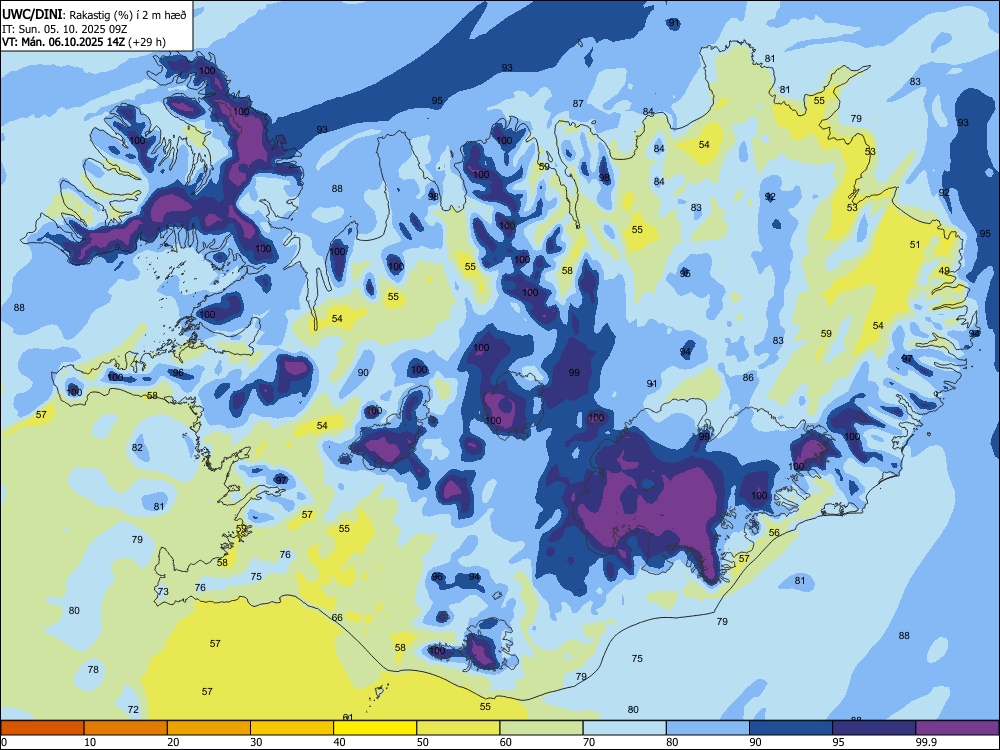
Task: Click the humidity value '86' on the map
Action: (748, 378)
